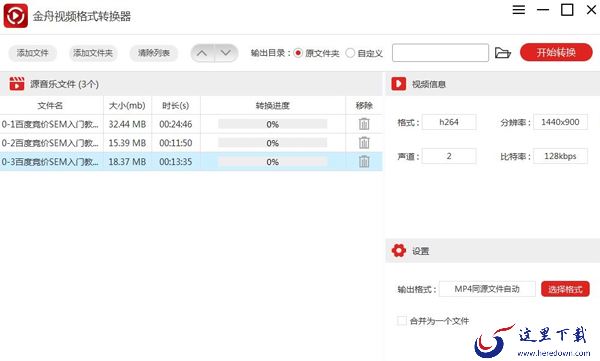The width and height of the screenshot is (600, 361).
Task: Click the 添加文件 button
Action: coord(33,53)
